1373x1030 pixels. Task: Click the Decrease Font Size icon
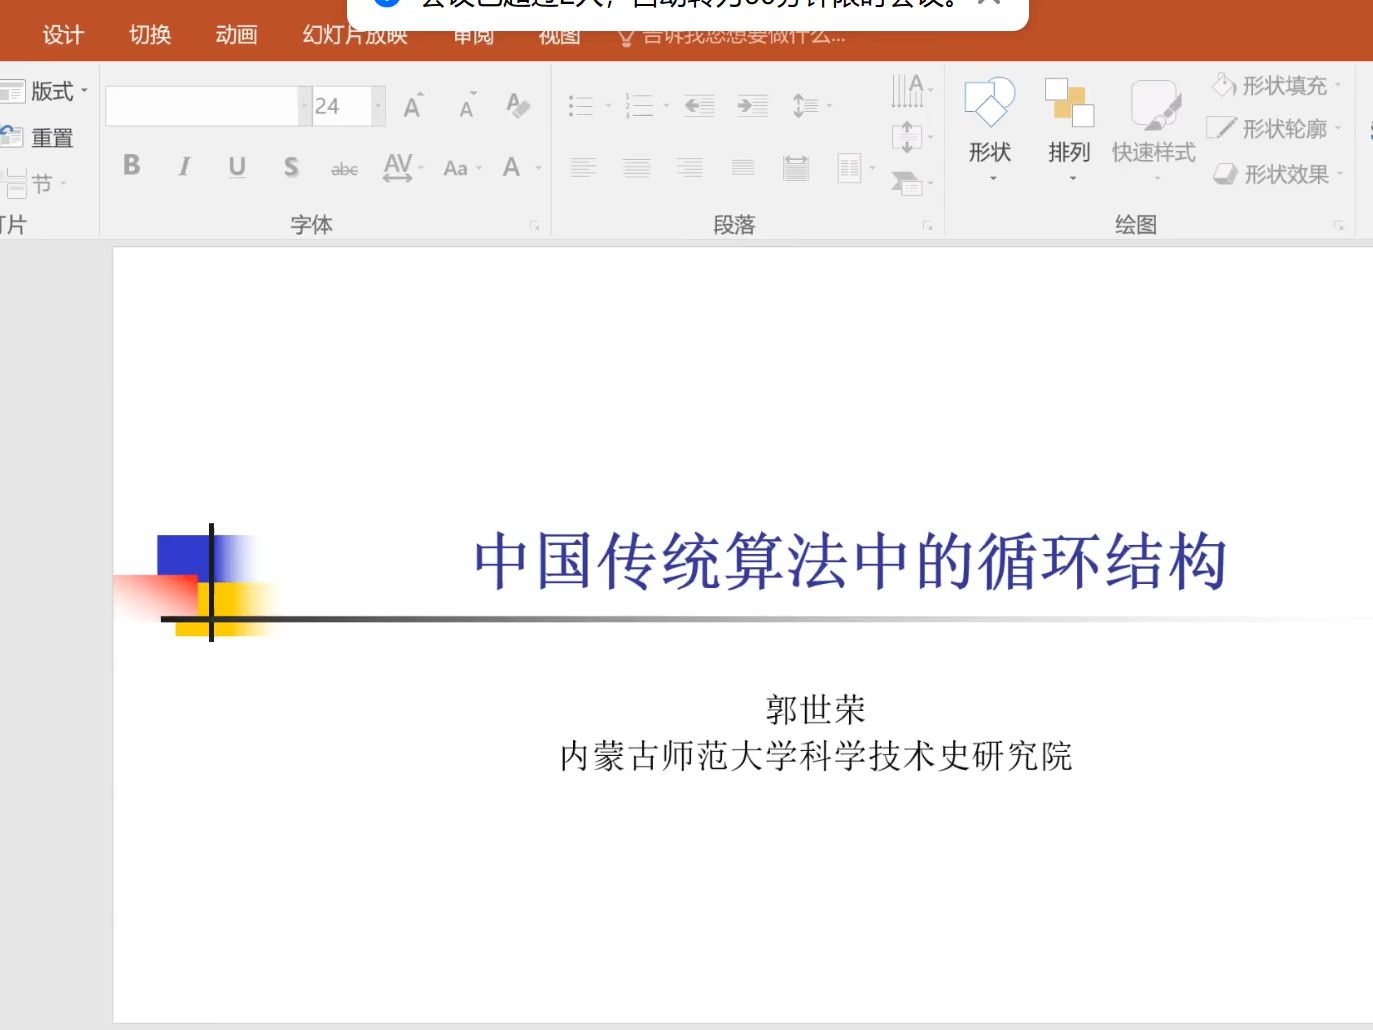coord(467,106)
